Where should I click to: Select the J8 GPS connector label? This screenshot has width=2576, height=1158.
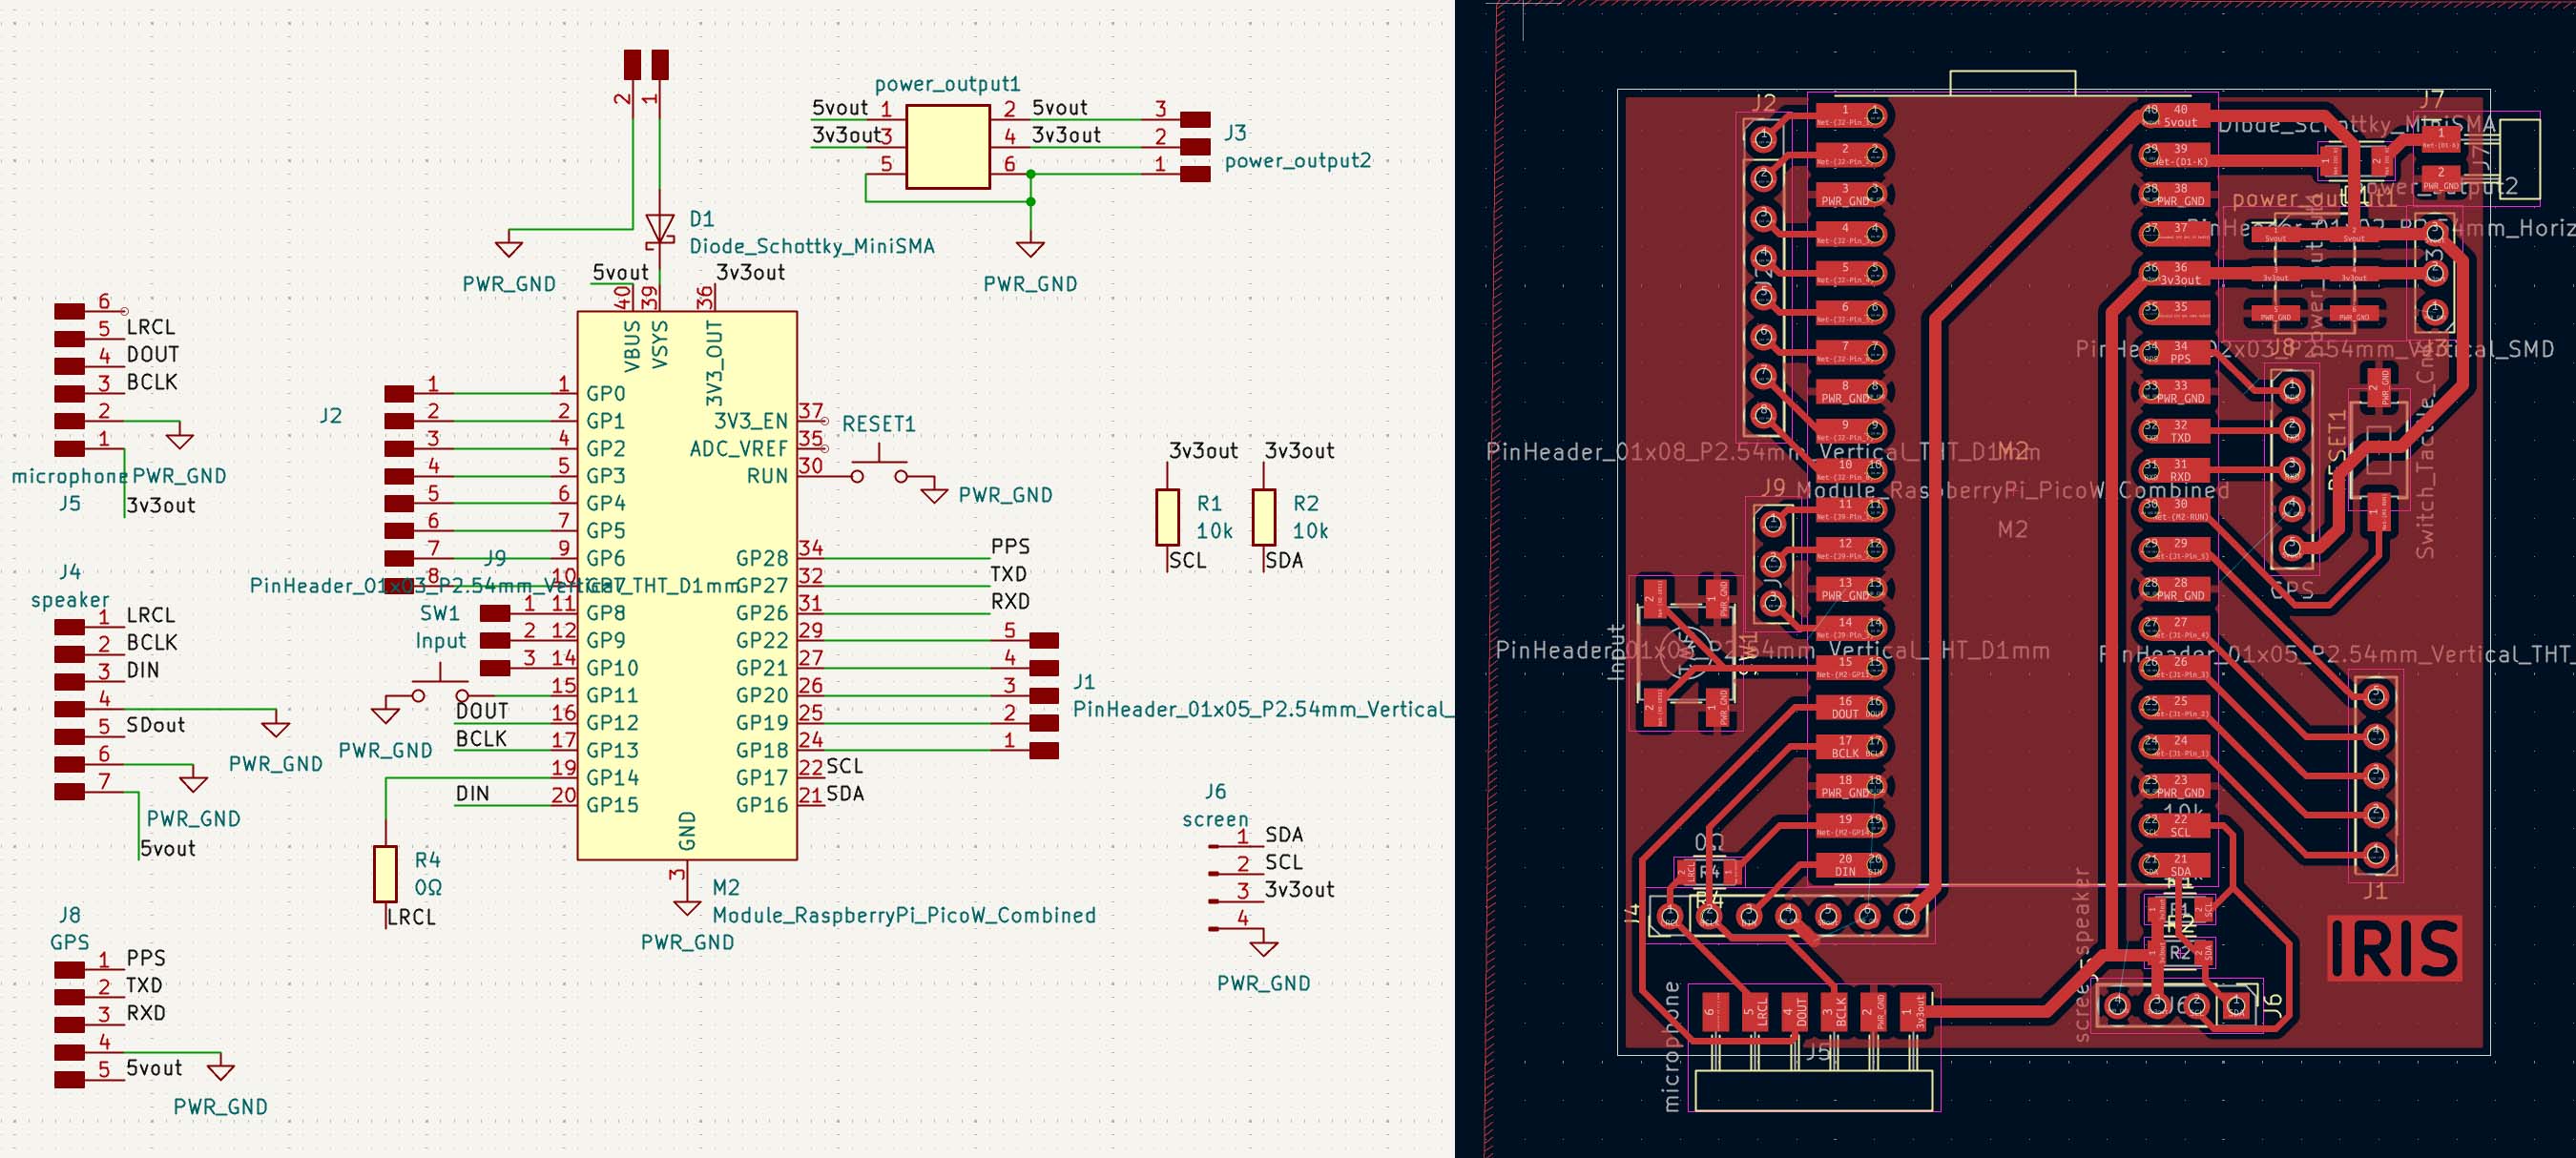tap(69, 915)
